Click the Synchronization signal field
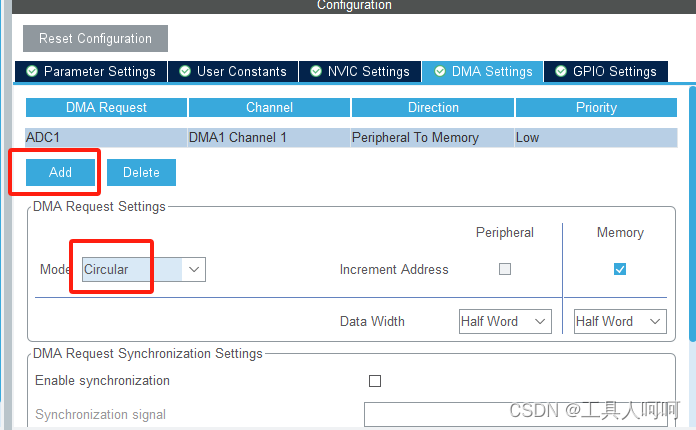 pyautogui.click(x=516, y=414)
